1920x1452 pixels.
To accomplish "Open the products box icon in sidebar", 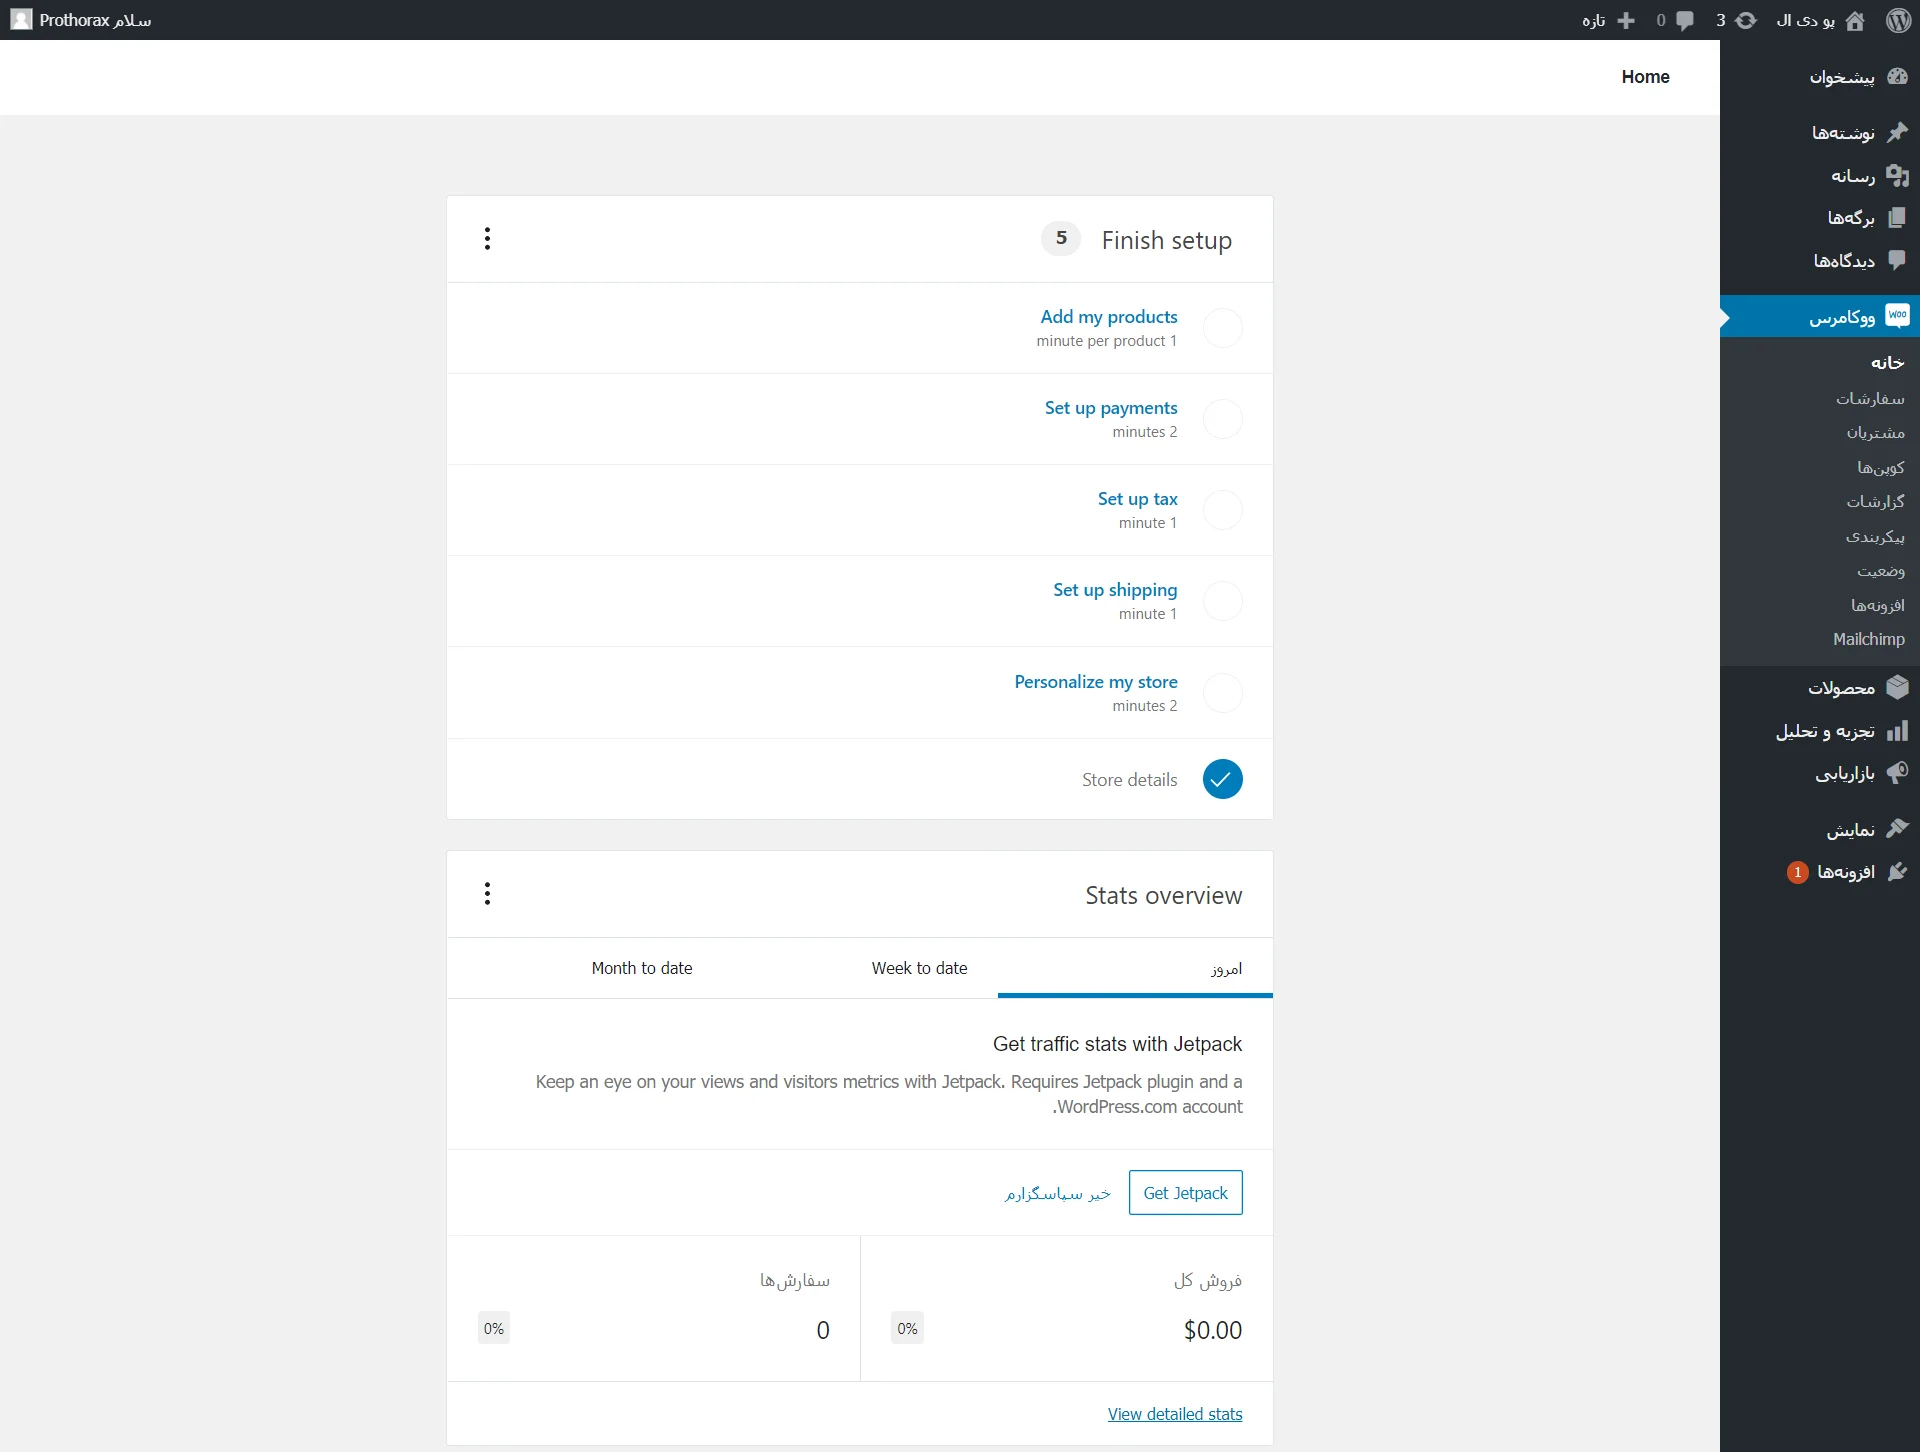I will 1897,688.
